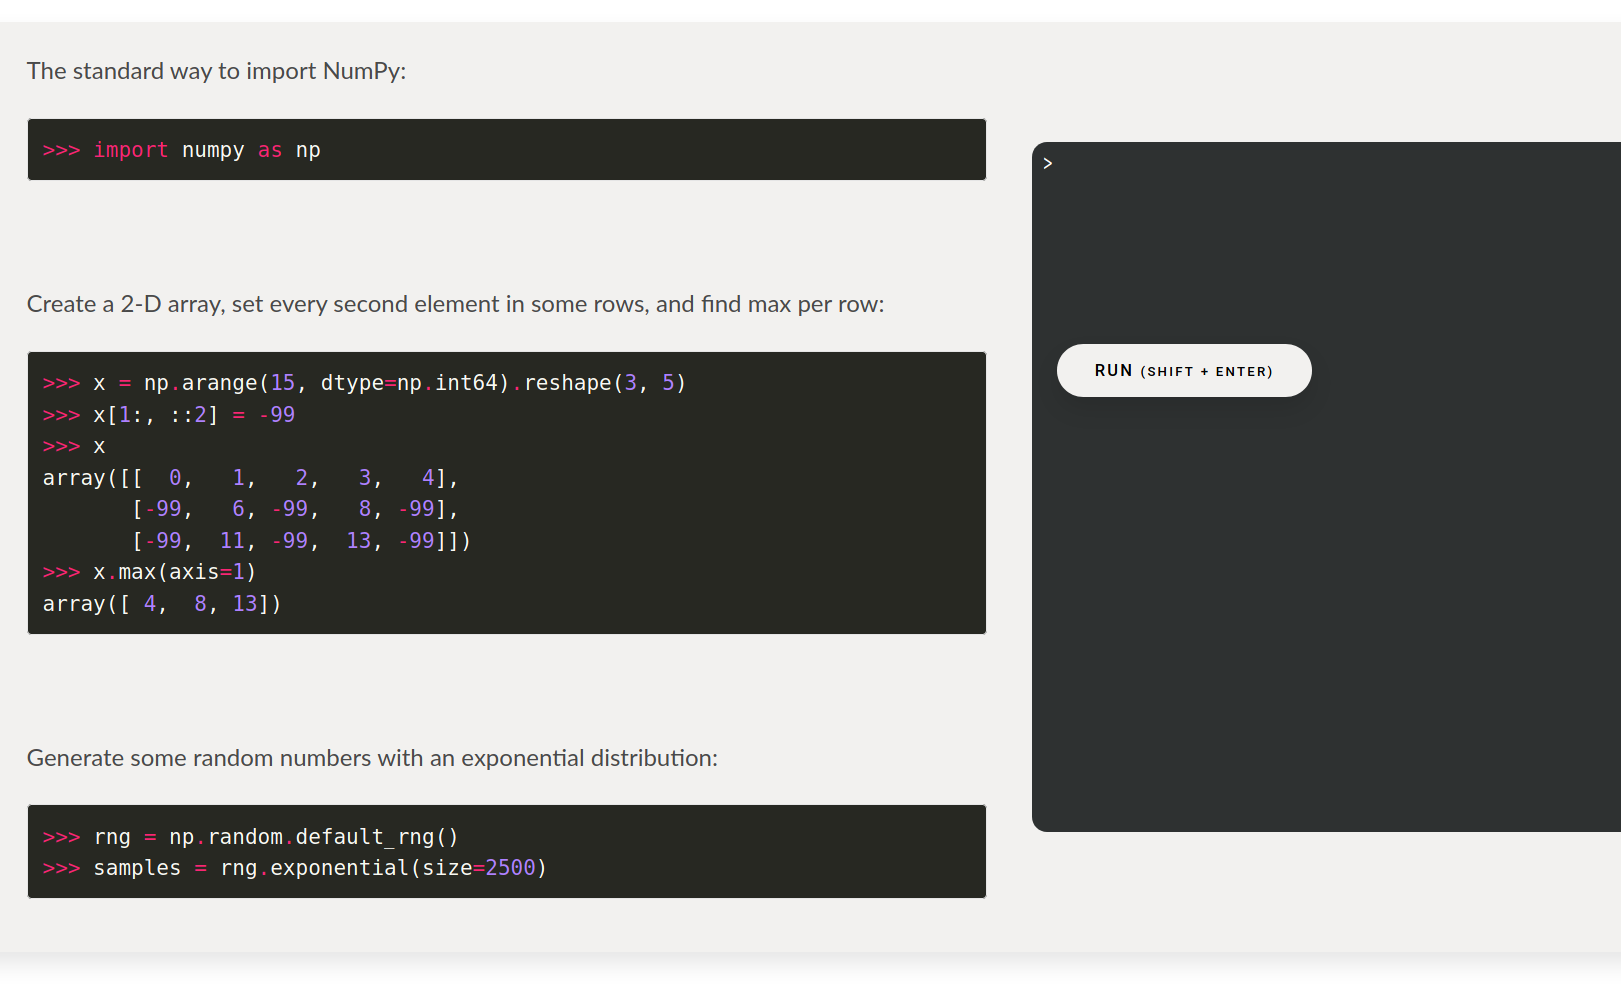Click 'Generate some random numbers' description text
Image resolution: width=1621 pixels, height=997 pixels.
click(x=372, y=758)
